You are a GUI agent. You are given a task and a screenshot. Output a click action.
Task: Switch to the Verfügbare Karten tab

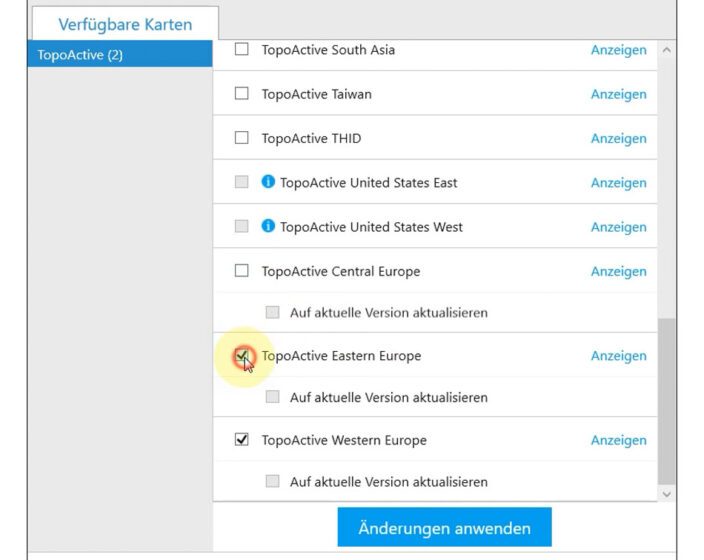[125, 24]
